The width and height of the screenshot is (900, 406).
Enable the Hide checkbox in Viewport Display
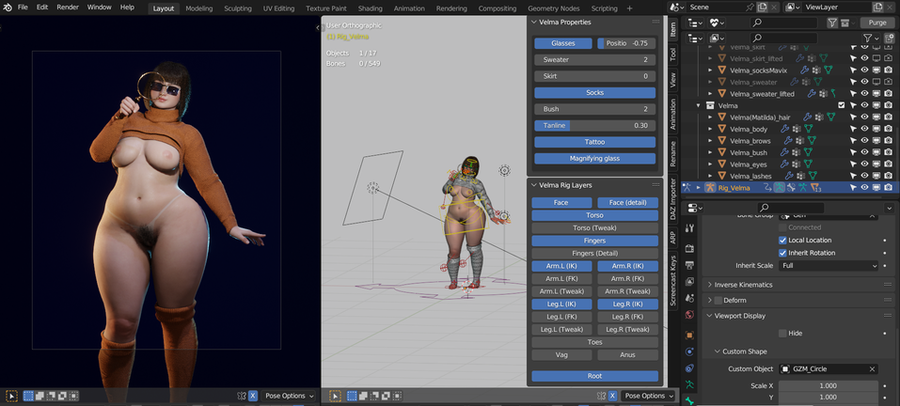coord(782,333)
